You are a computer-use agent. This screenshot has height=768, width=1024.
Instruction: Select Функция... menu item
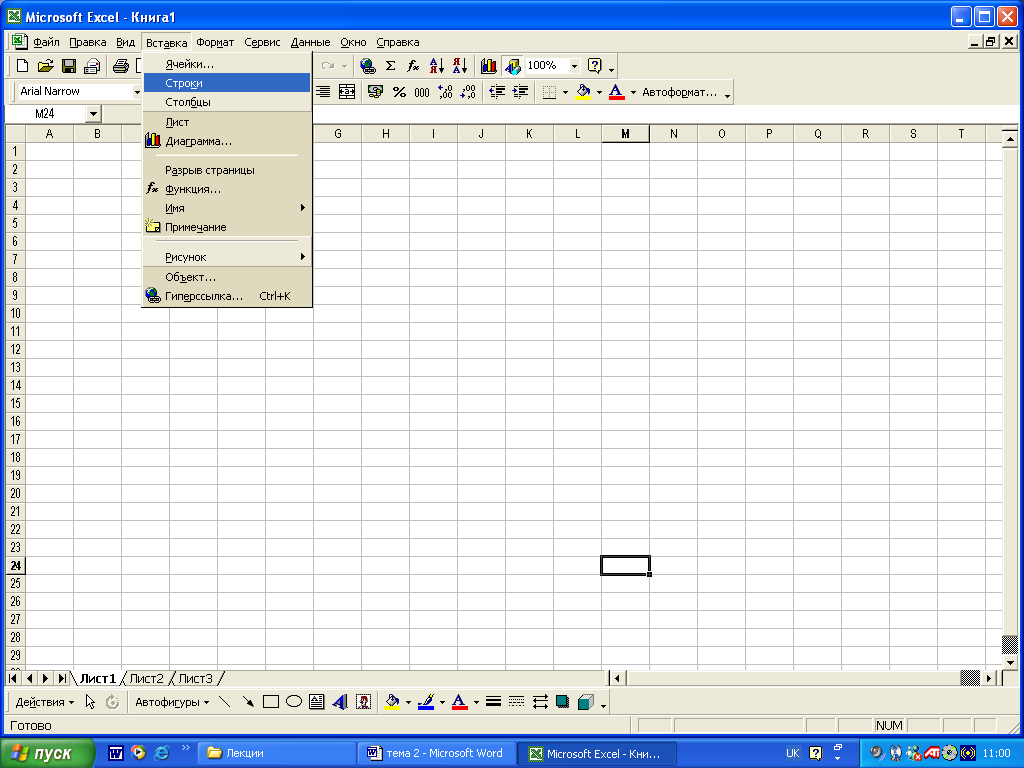pyautogui.click(x=227, y=189)
